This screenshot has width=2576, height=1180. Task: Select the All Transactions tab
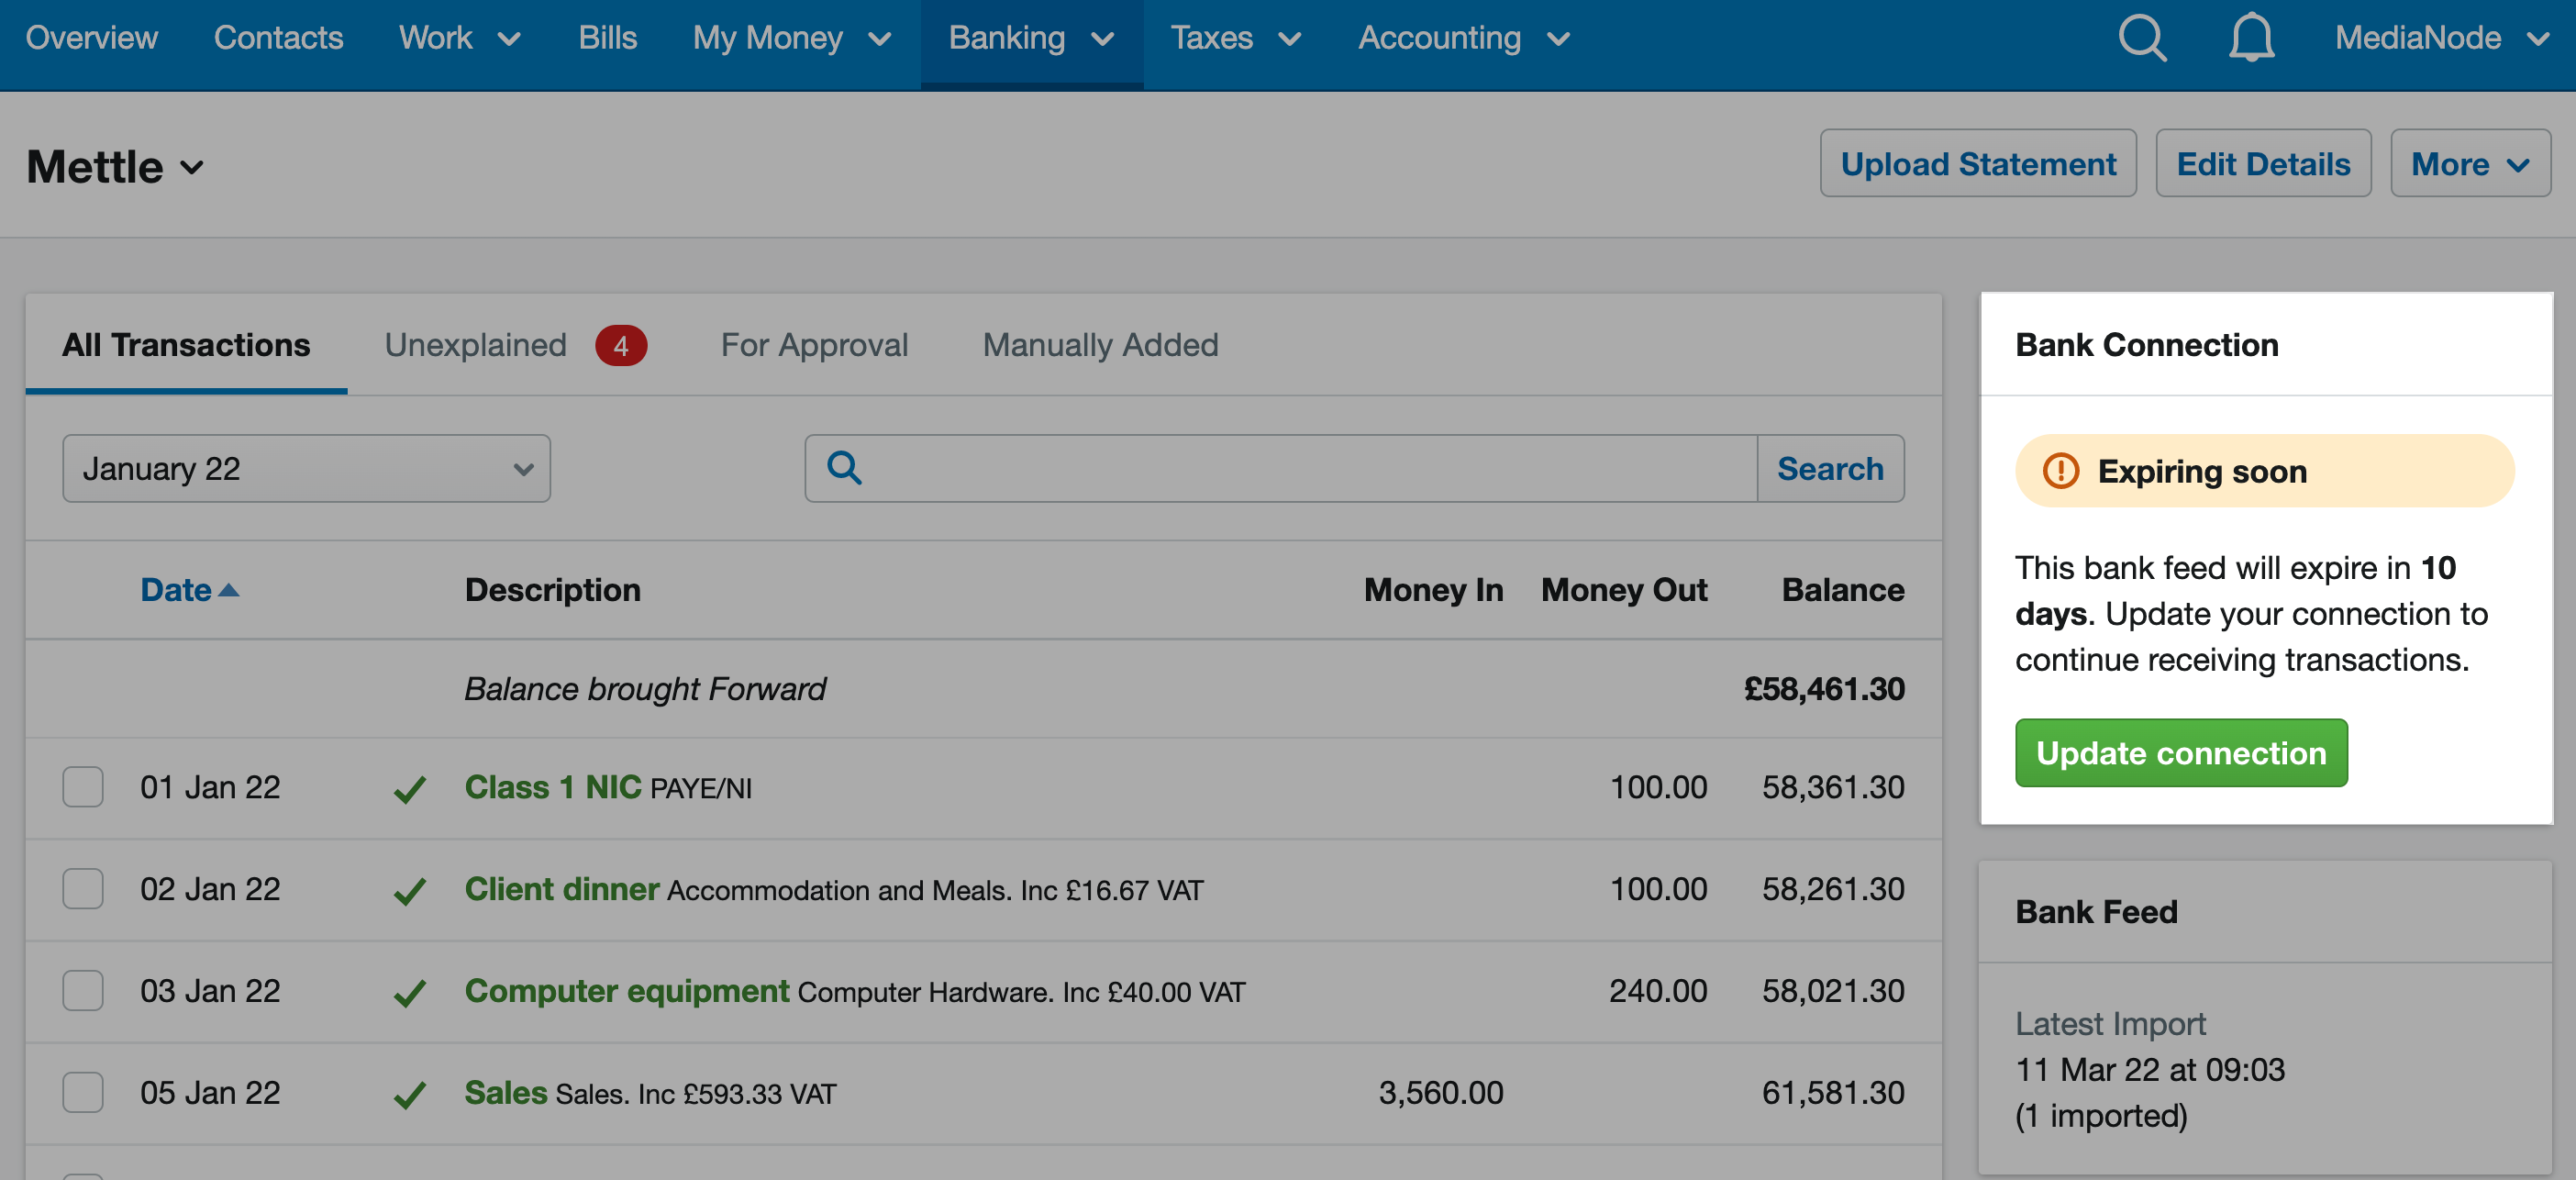pyautogui.click(x=186, y=345)
